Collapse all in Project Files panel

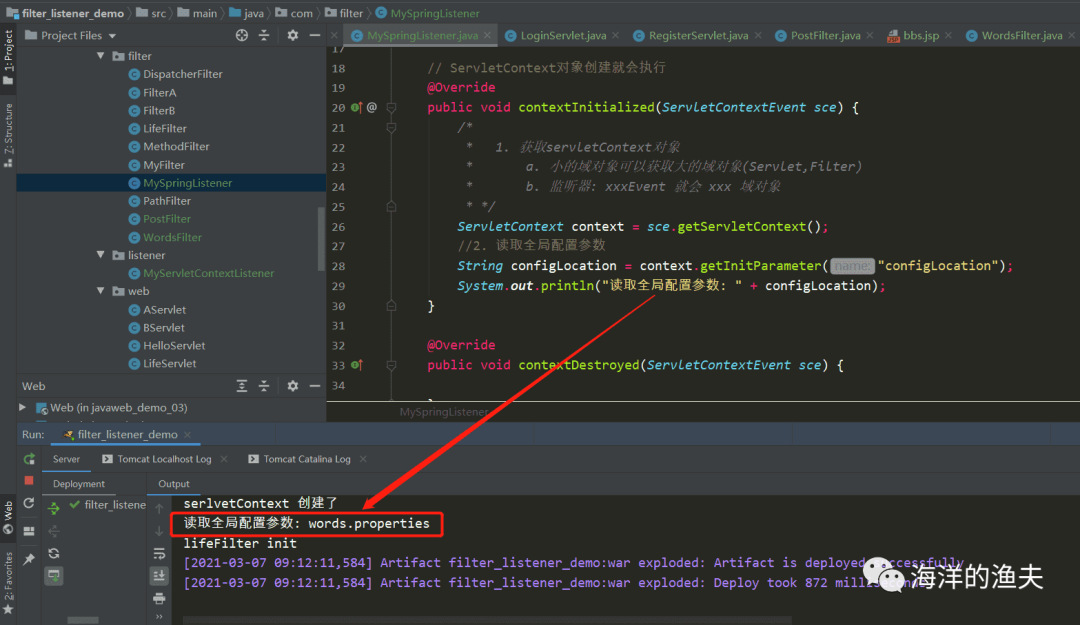point(264,35)
